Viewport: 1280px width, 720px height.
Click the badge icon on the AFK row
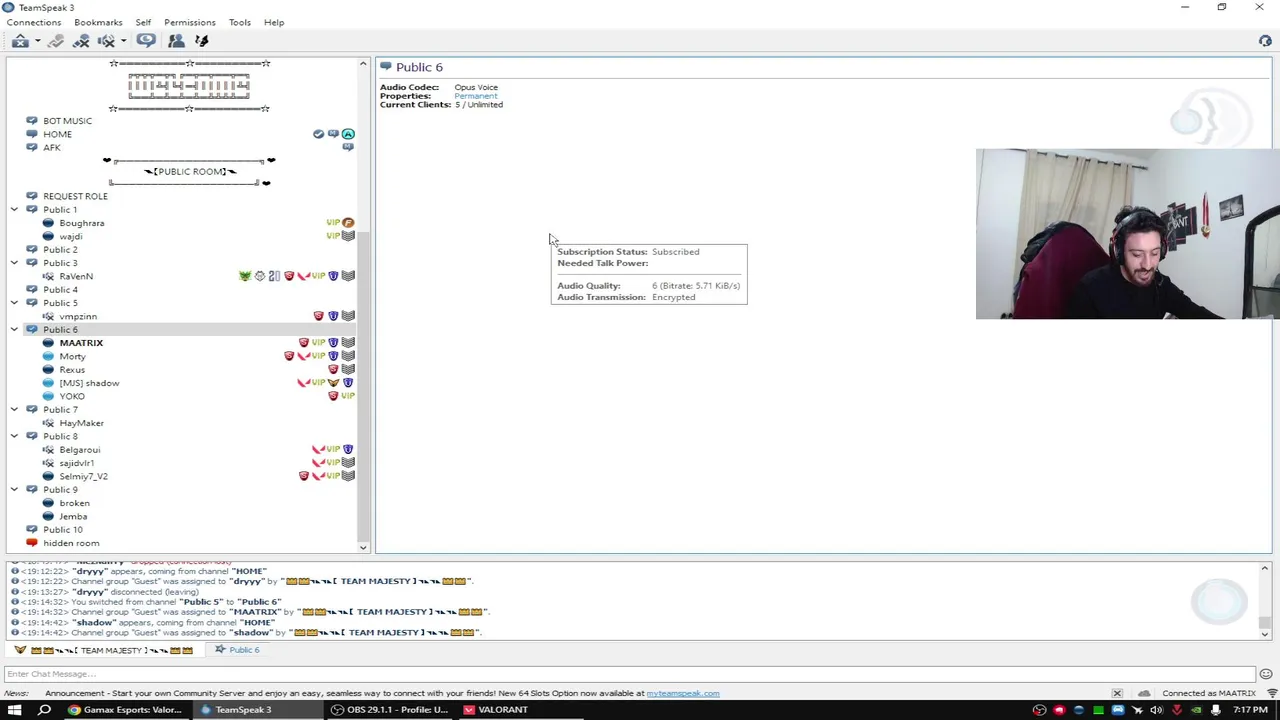coord(348,147)
